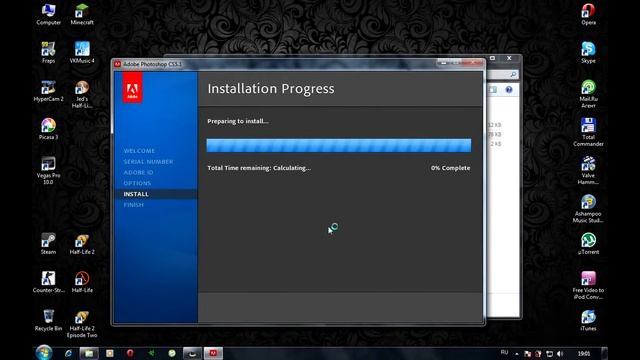Open the Computer desktop icon
The image size is (640, 360).
[48, 14]
